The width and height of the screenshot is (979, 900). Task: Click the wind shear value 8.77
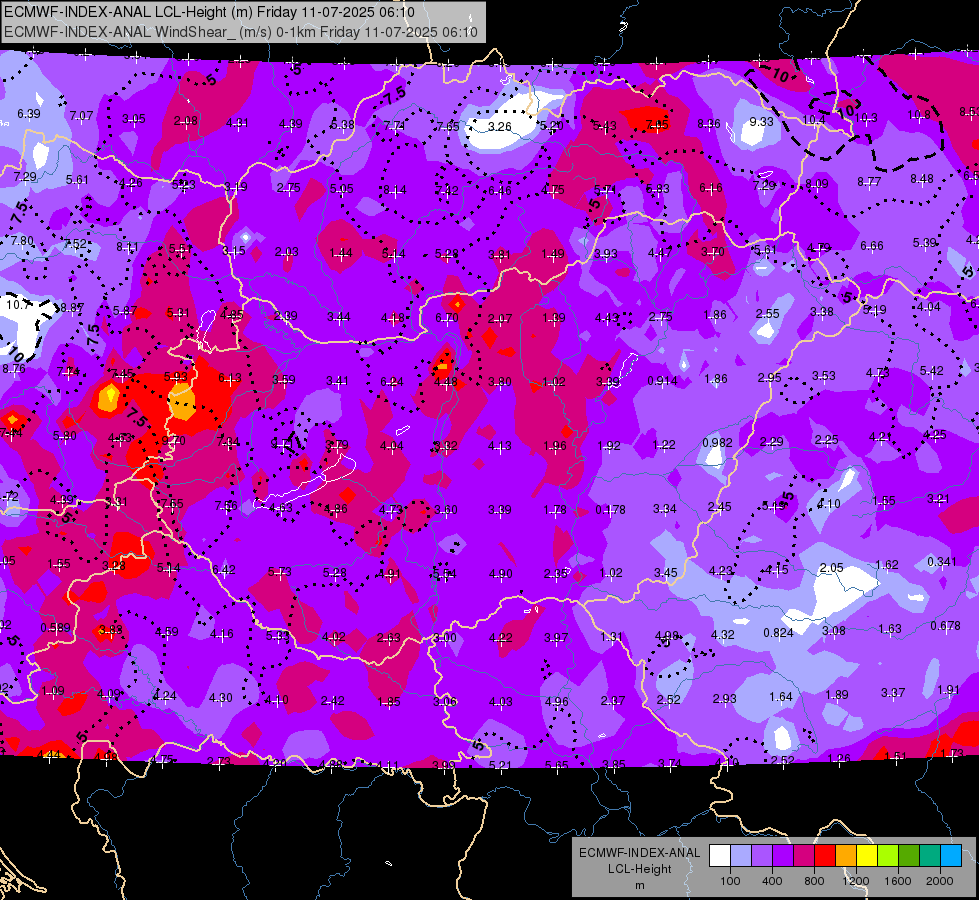click(869, 182)
